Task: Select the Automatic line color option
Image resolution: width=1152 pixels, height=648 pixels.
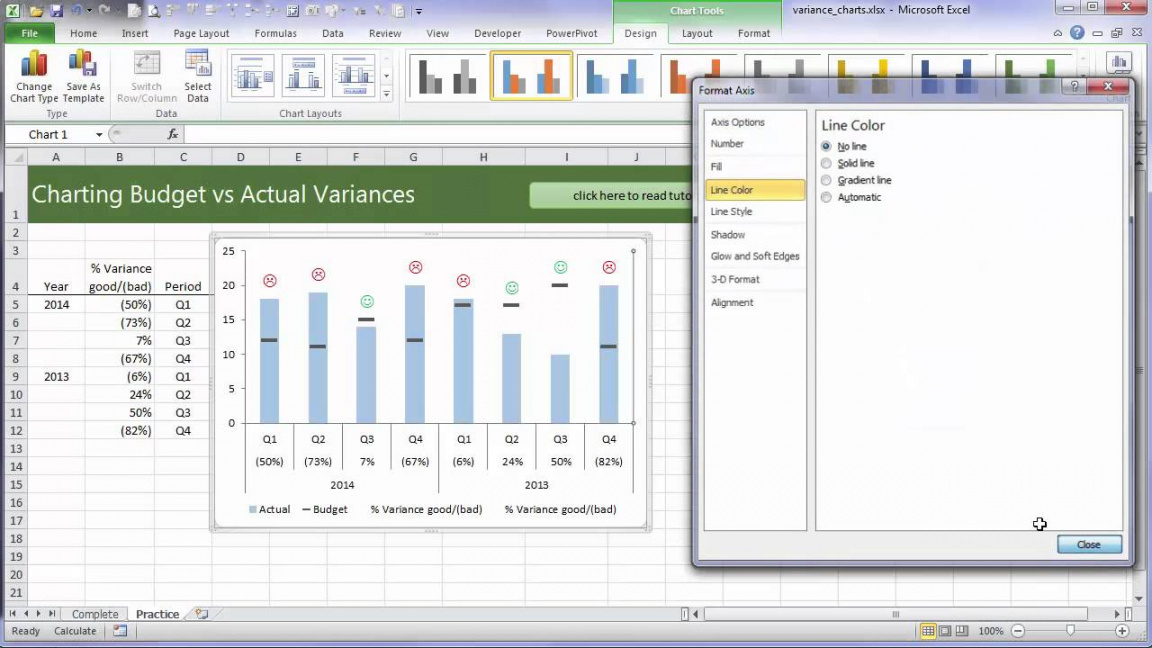Action: pos(826,197)
